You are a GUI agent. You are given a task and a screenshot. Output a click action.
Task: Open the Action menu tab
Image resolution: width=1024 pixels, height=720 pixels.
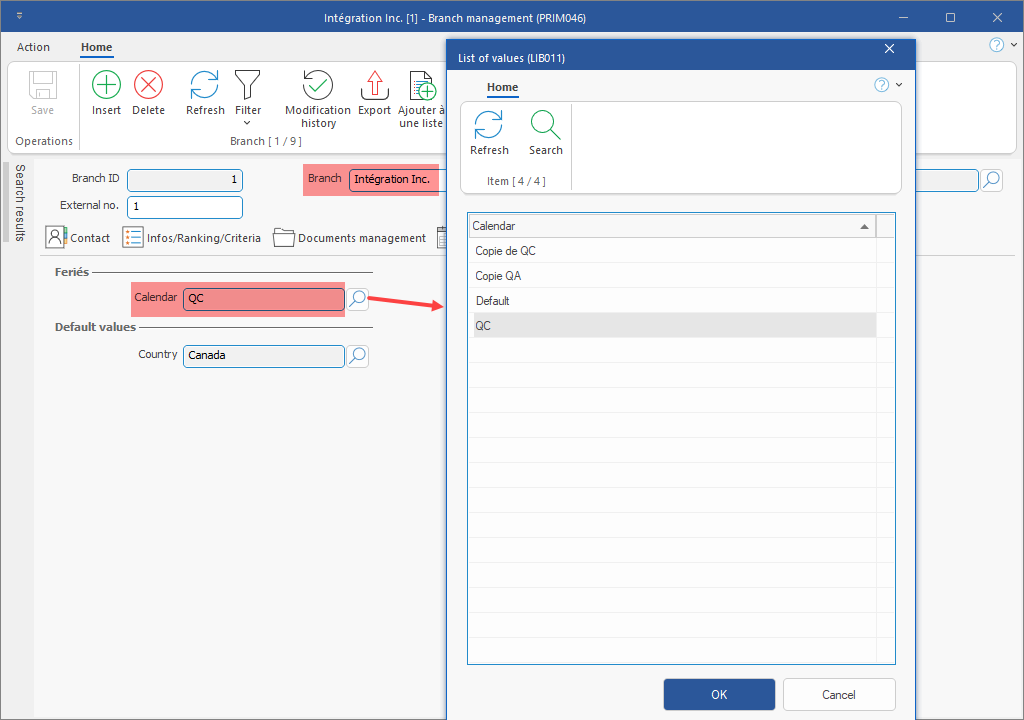pos(33,47)
